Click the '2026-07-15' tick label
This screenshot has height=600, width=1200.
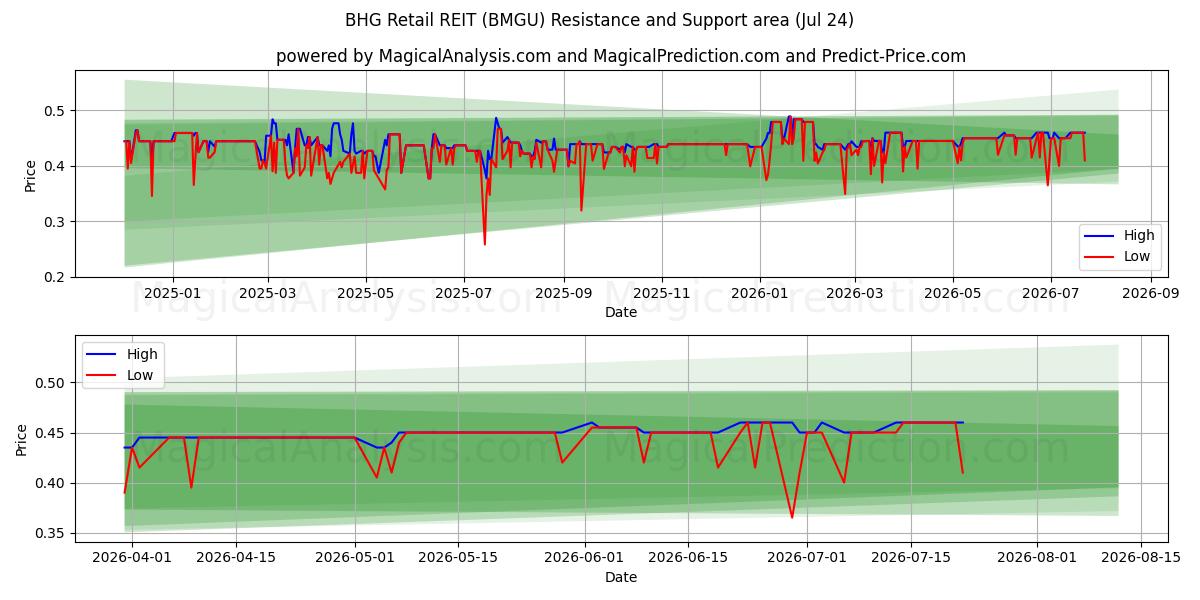pyautogui.click(x=911, y=558)
